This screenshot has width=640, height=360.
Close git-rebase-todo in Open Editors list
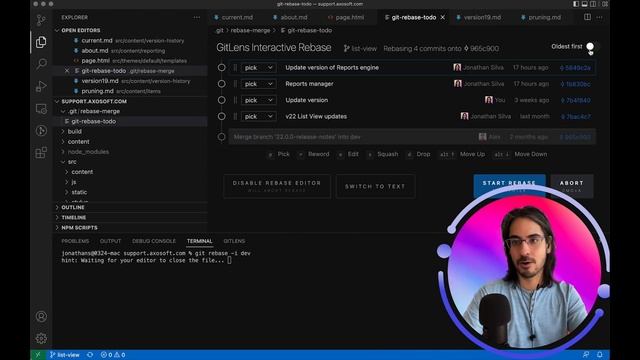(67, 71)
